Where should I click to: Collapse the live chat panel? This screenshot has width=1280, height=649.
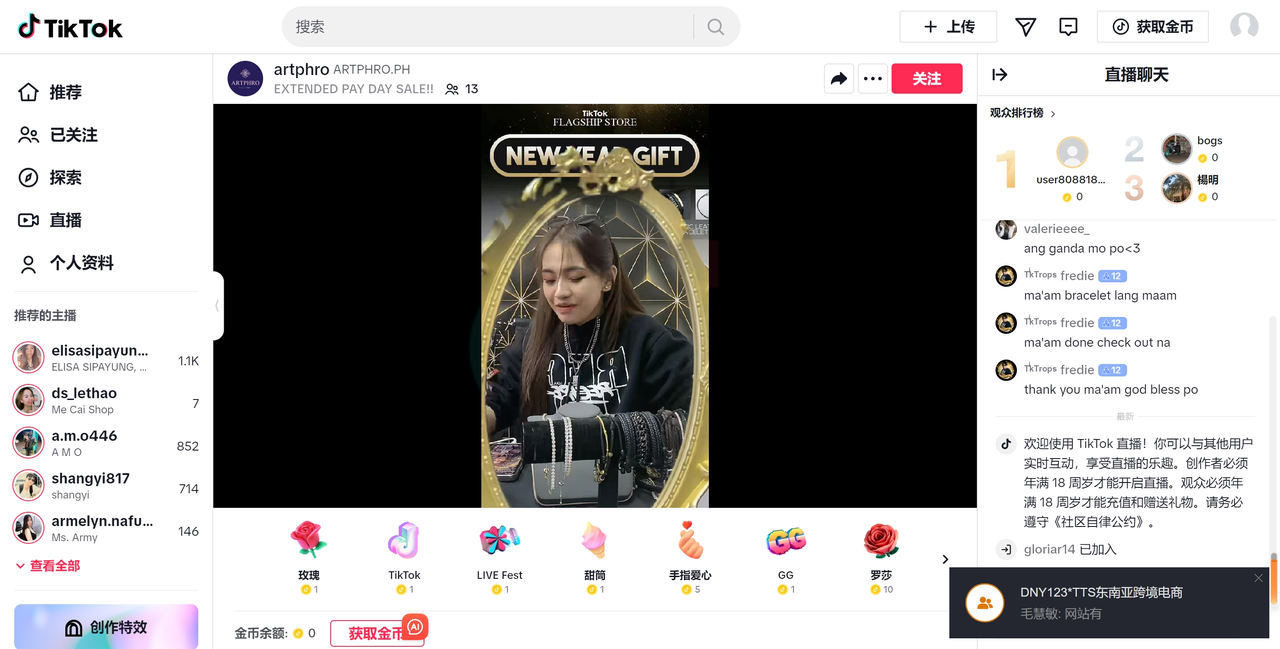999,75
